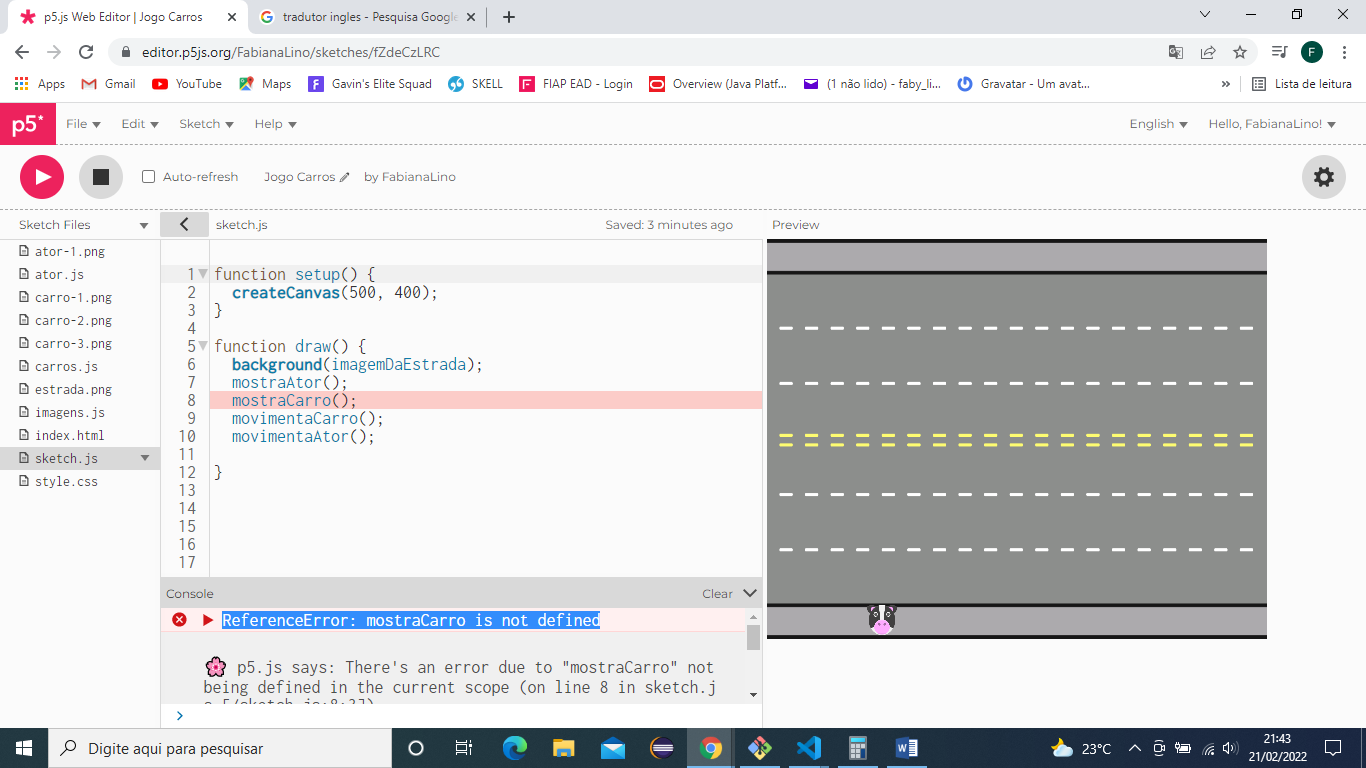The height and width of the screenshot is (768, 1366).
Task: Open the translate page icon
Action: [1176, 52]
